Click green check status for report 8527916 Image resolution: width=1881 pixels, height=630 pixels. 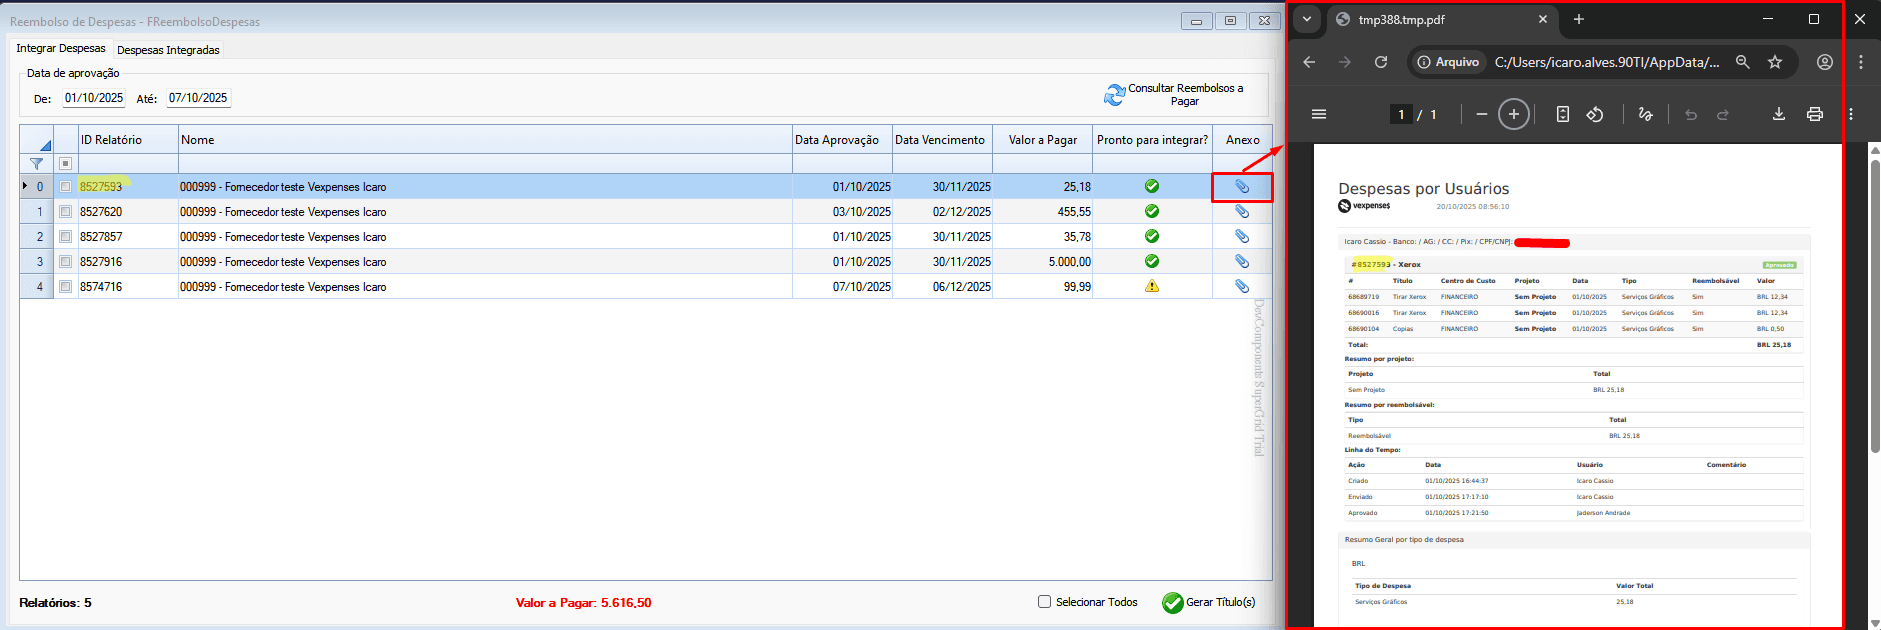(x=1152, y=261)
